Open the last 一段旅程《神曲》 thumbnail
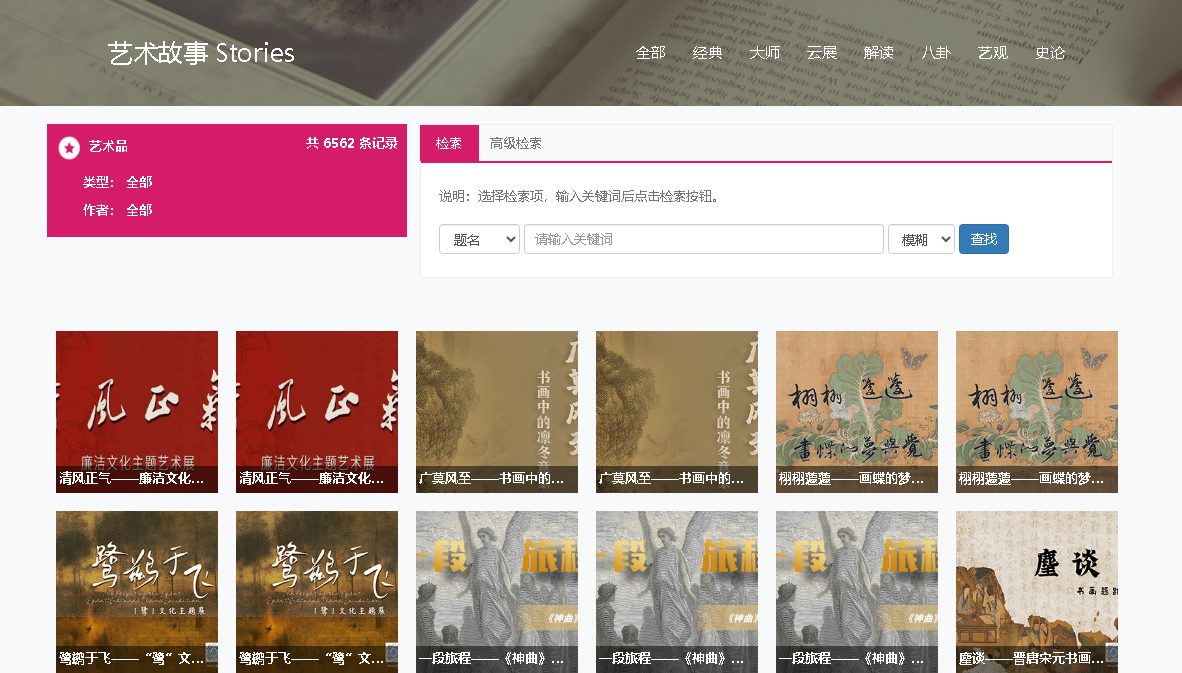1182x673 pixels. (x=857, y=592)
